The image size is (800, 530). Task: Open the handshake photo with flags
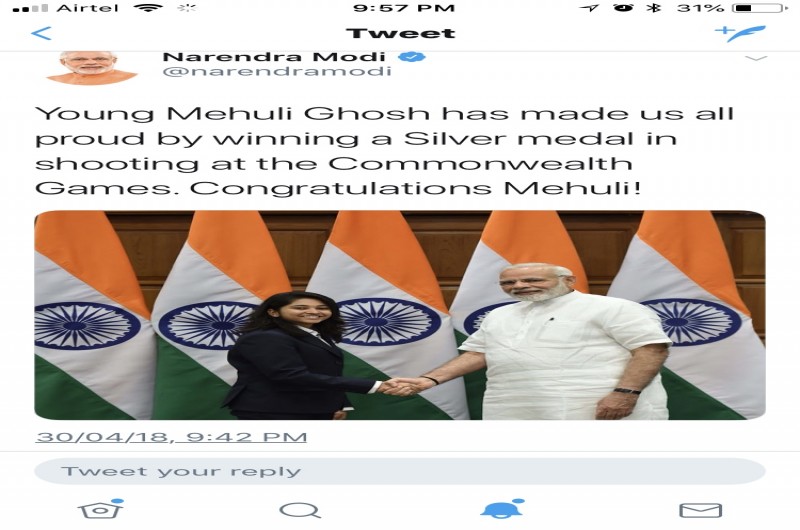point(399,315)
